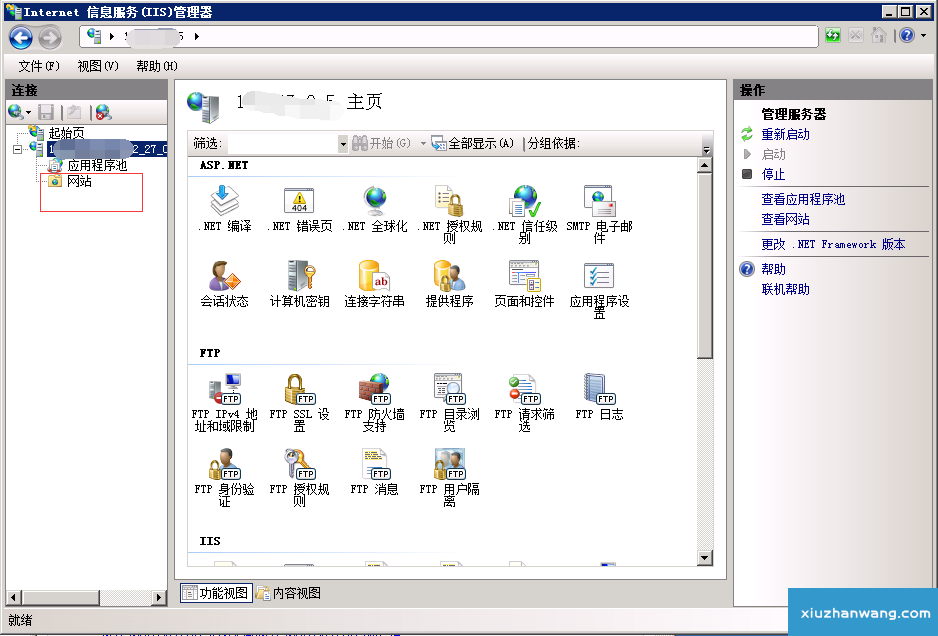Image resolution: width=938 pixels, height=636 pixels.
Task: Open the .NET 全球化 feature
Action: [374, 208]
